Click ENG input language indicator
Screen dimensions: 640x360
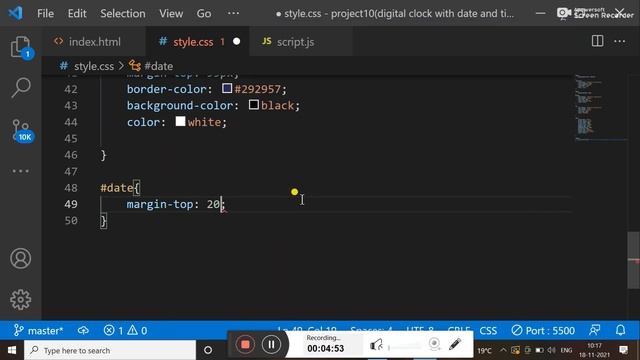click(566, 350)
